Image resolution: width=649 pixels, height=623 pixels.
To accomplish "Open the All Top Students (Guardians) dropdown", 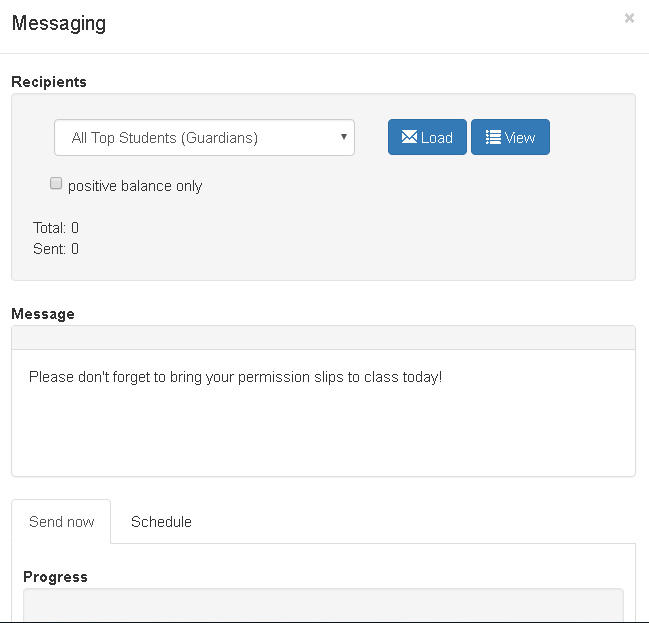I will pyautogui.click(x=204, y=137).
